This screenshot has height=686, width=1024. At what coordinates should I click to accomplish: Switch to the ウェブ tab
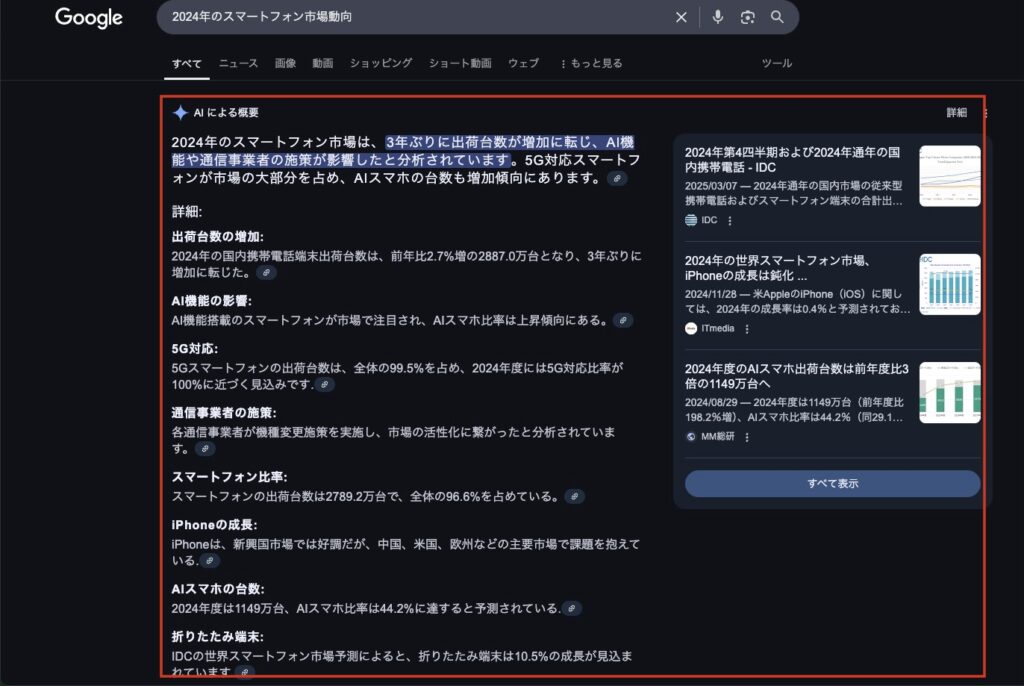pos(524,63)
